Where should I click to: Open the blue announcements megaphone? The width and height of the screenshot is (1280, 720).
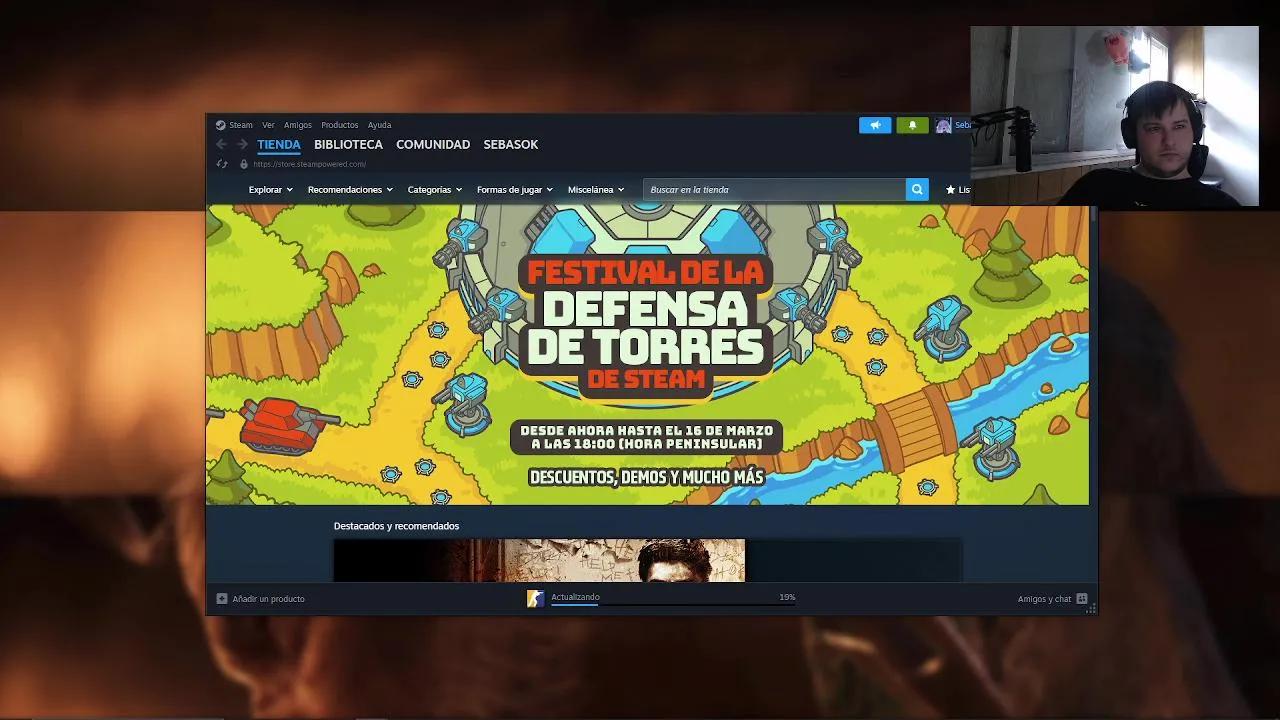[875, 125]
